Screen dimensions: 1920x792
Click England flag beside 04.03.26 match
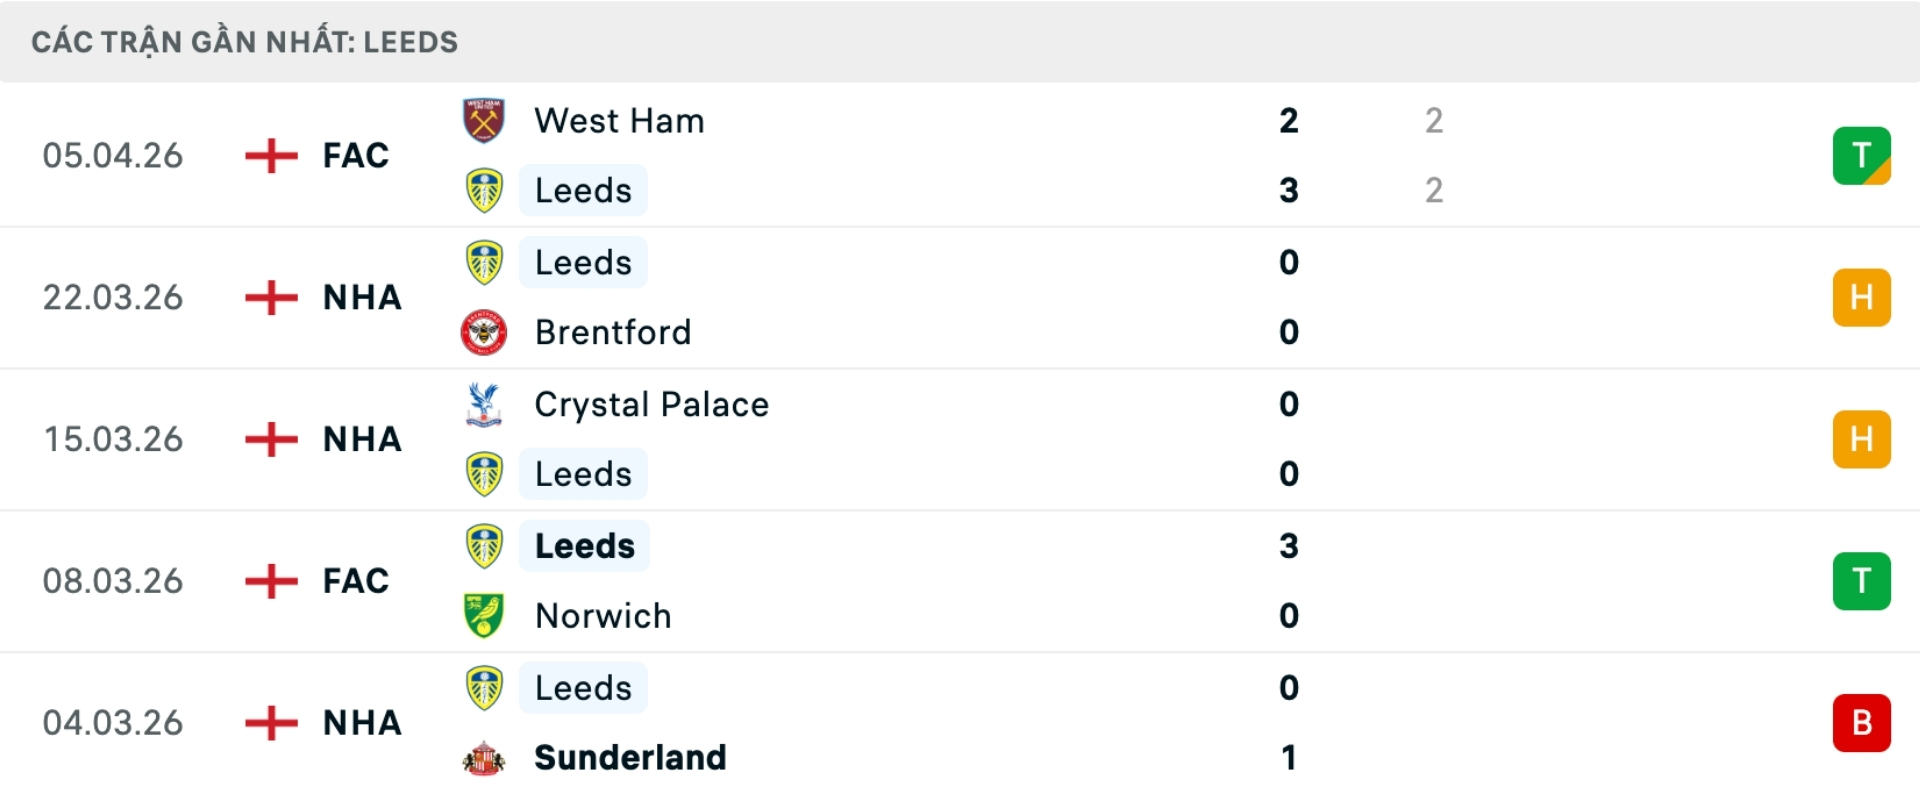pos(271,722)
